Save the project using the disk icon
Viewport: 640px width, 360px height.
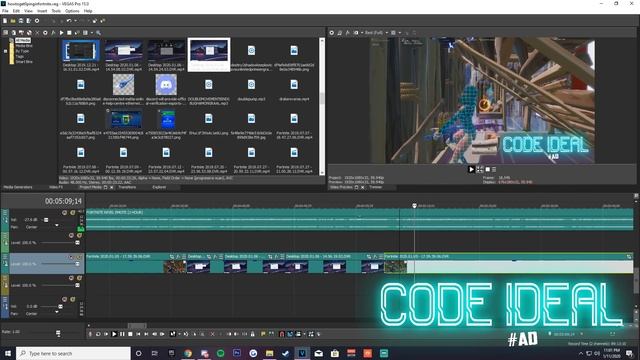click(21, 21)
